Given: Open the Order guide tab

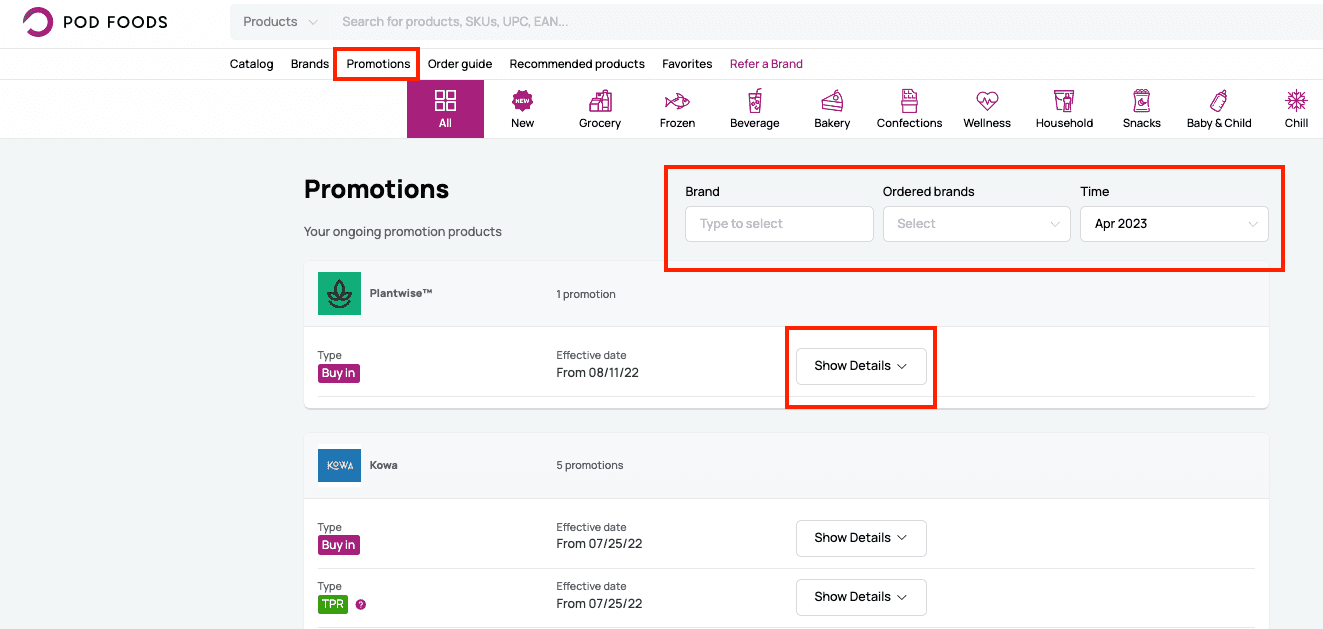Looking at the screenshot, I should tap(460, 64).
